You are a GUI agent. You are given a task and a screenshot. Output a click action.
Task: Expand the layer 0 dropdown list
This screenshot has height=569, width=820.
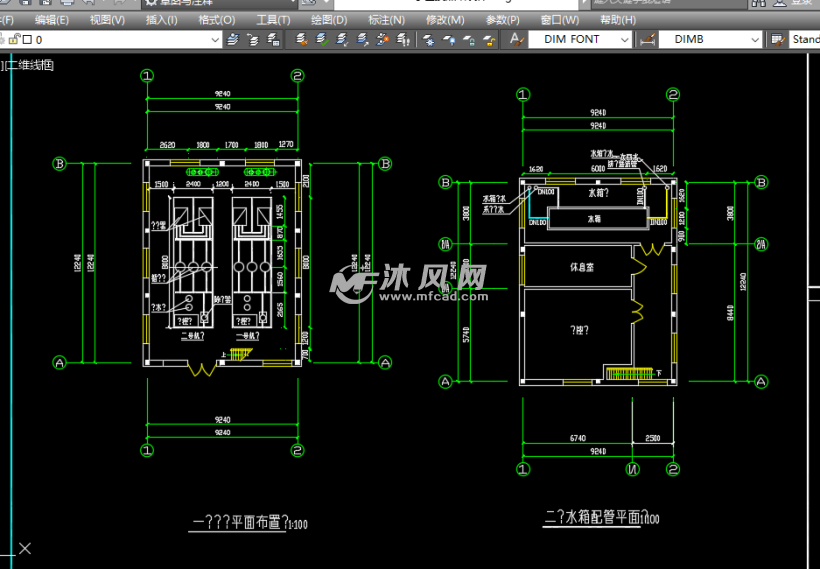pos(214,40)
